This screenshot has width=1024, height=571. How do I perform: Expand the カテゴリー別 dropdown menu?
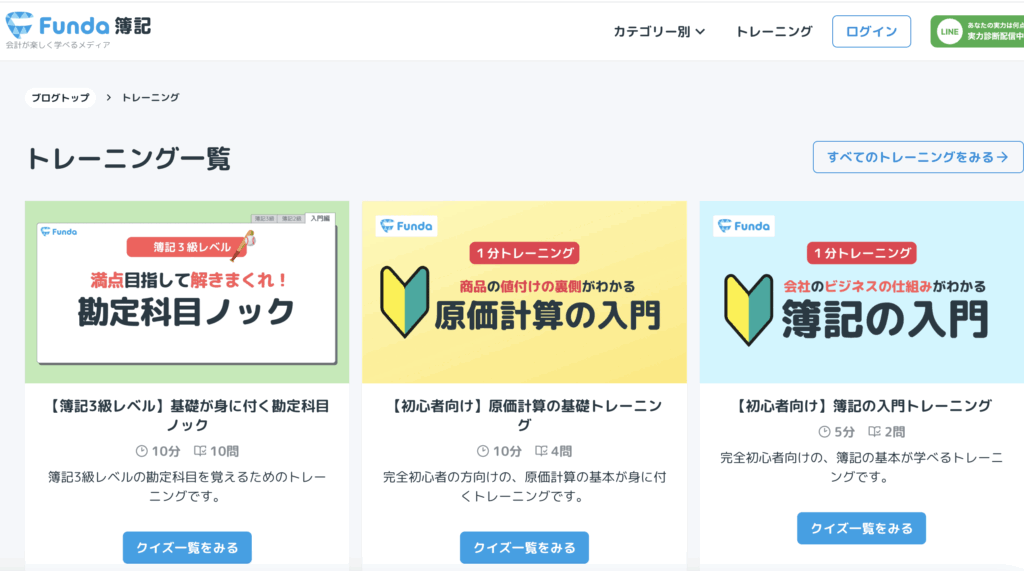click(659, 31)
